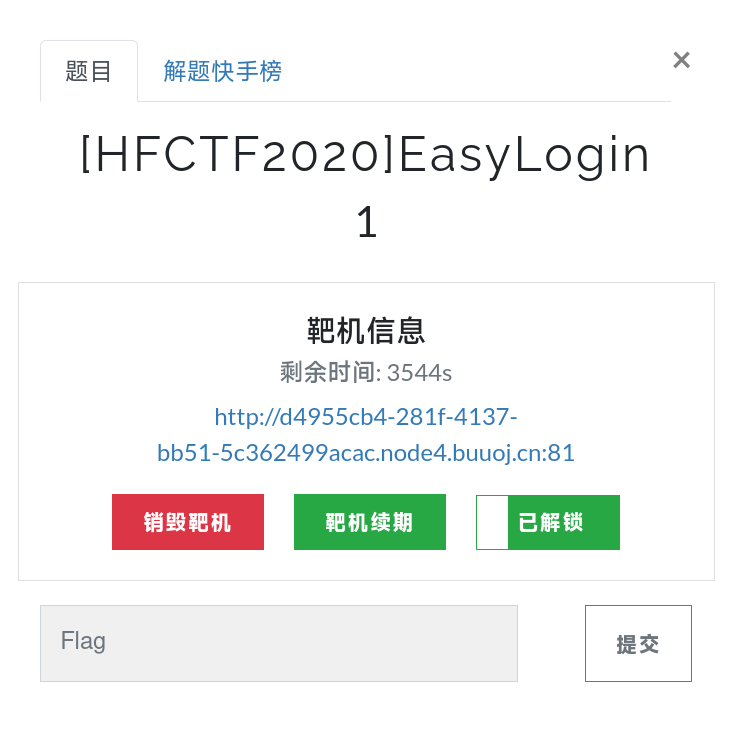Click the Flag input field

(x=279, y=643)
